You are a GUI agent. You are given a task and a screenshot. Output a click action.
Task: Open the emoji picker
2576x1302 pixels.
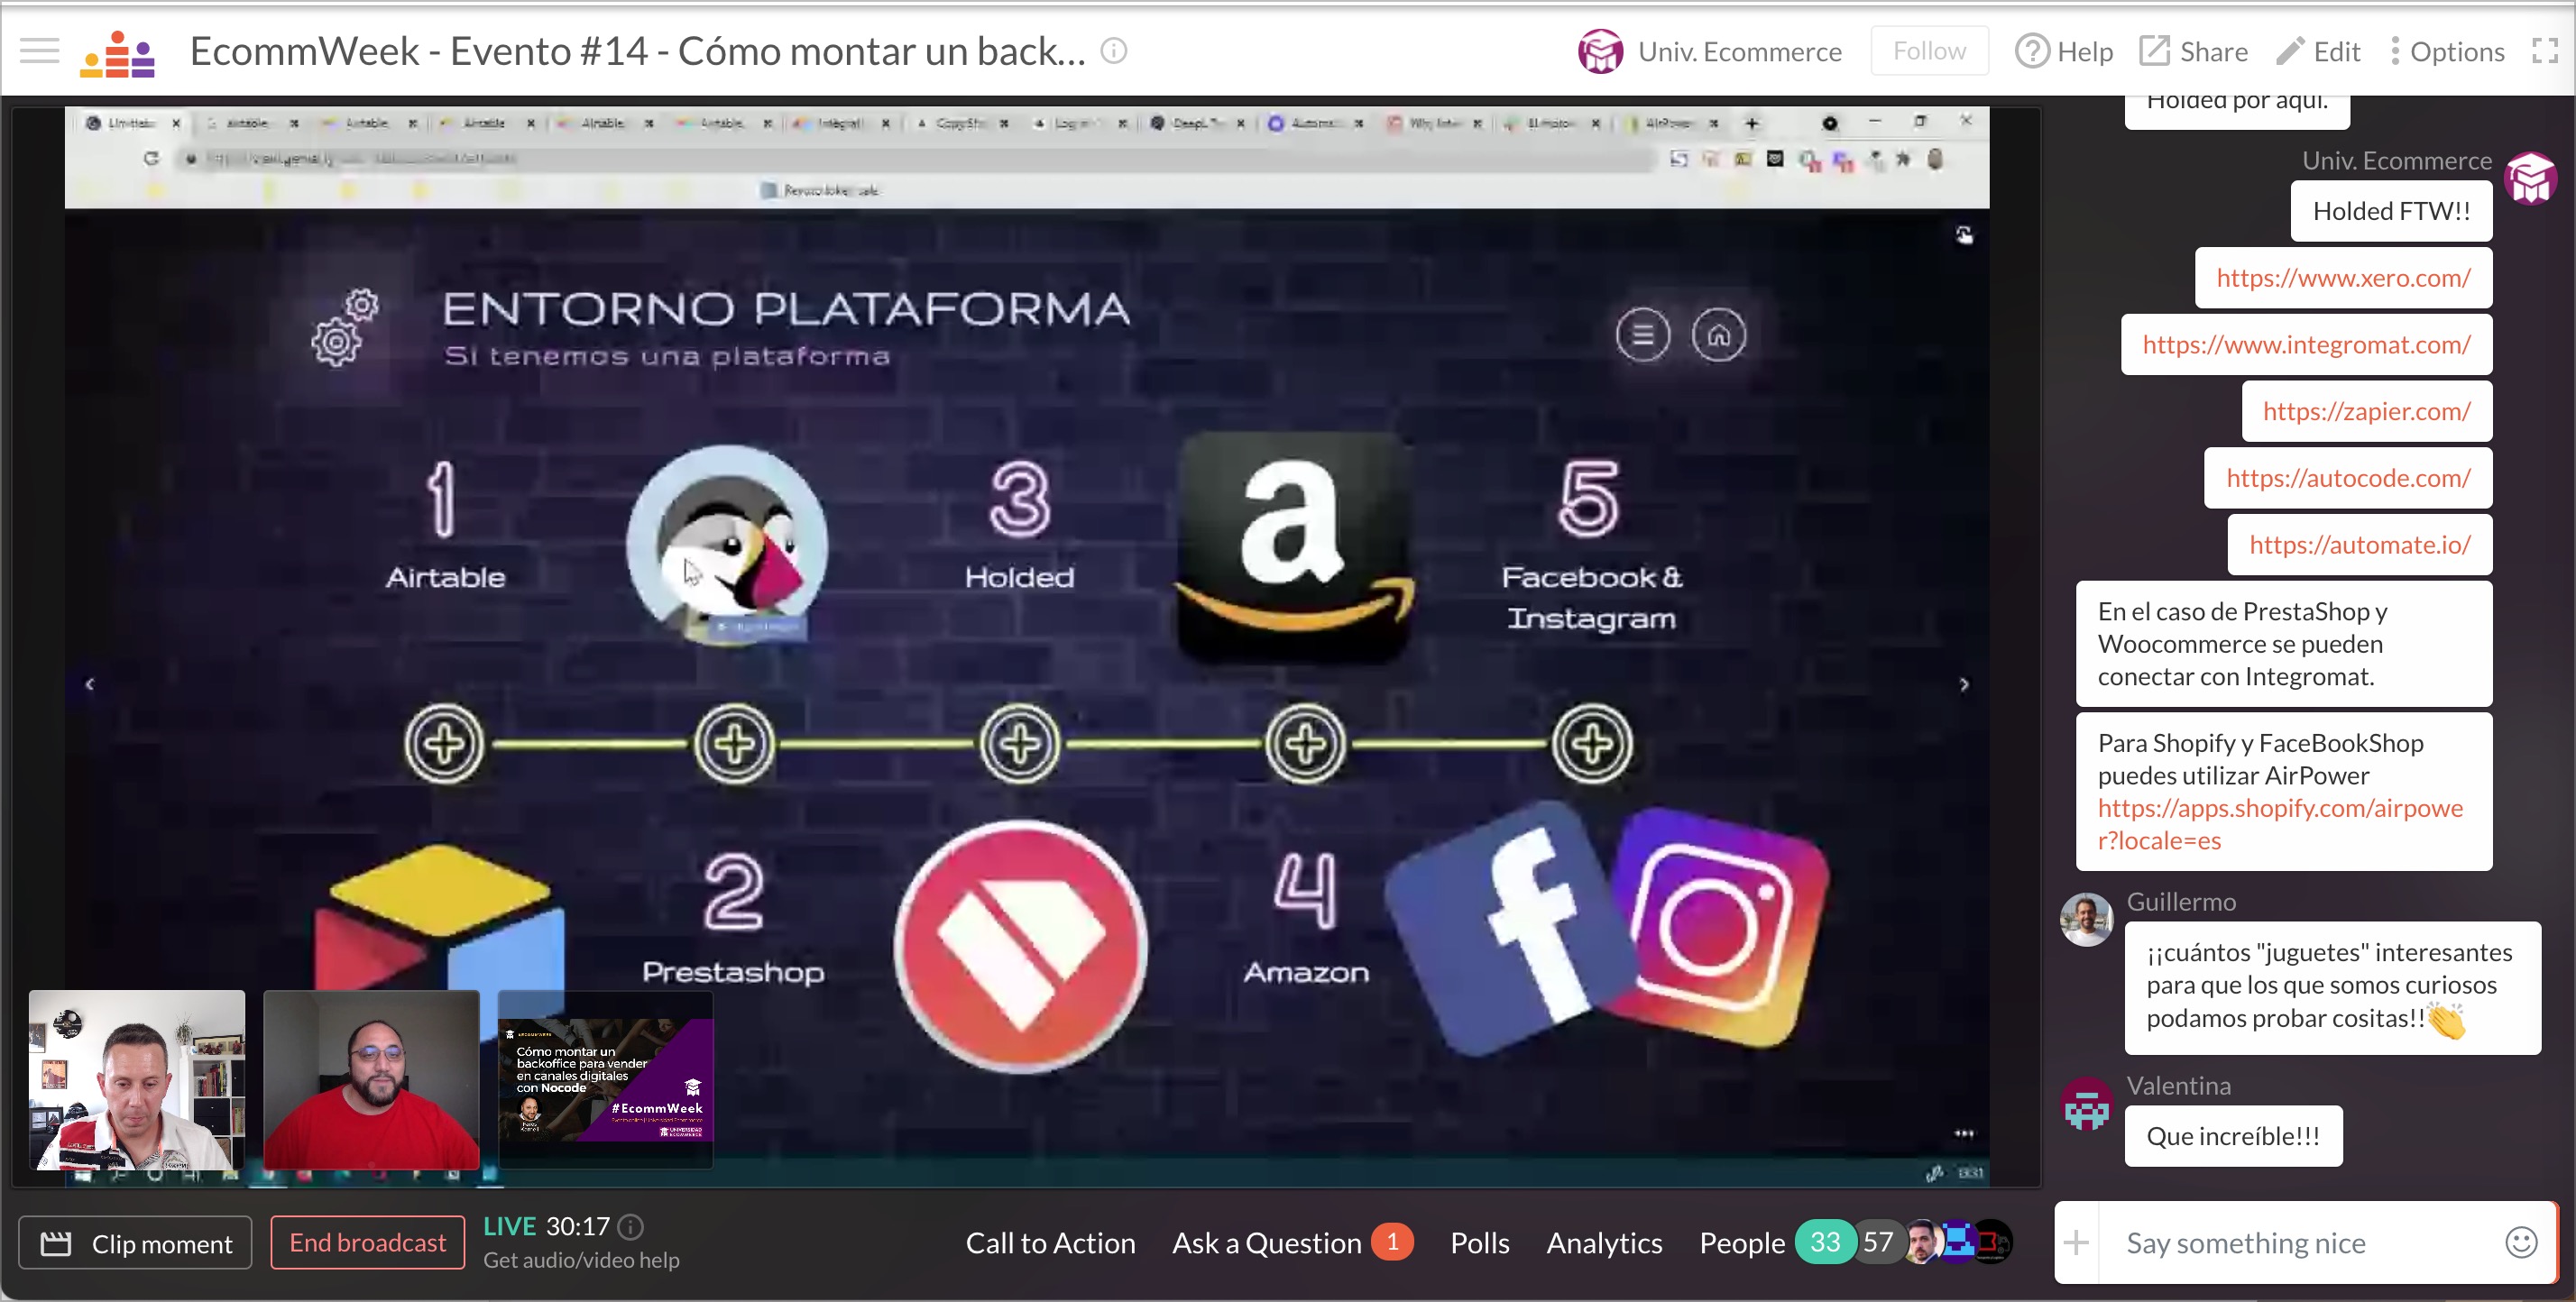pos(2521,1242)
